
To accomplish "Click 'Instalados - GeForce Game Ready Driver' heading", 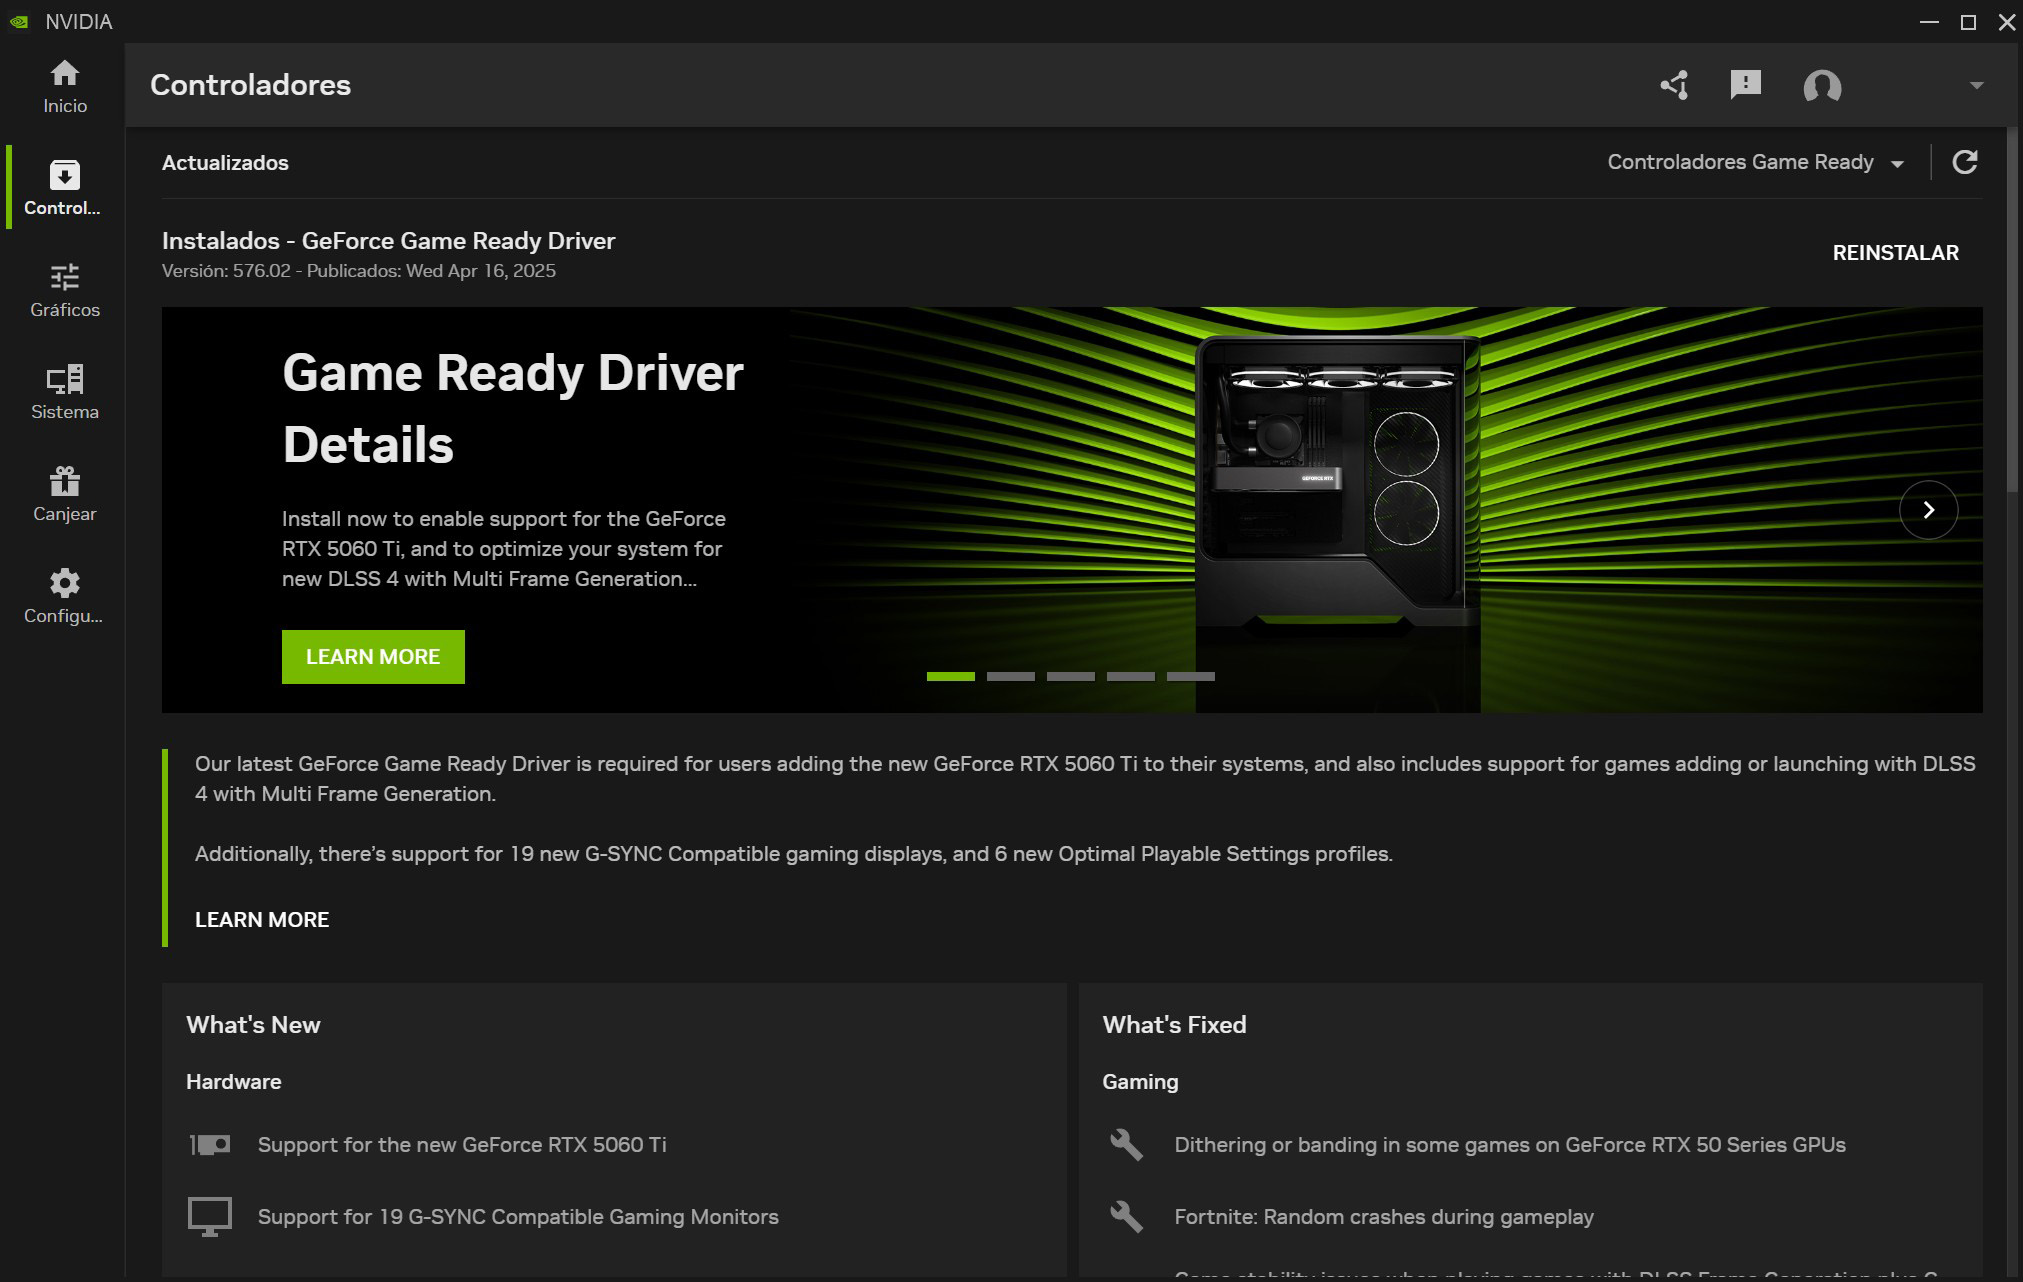I will [389, 241].
